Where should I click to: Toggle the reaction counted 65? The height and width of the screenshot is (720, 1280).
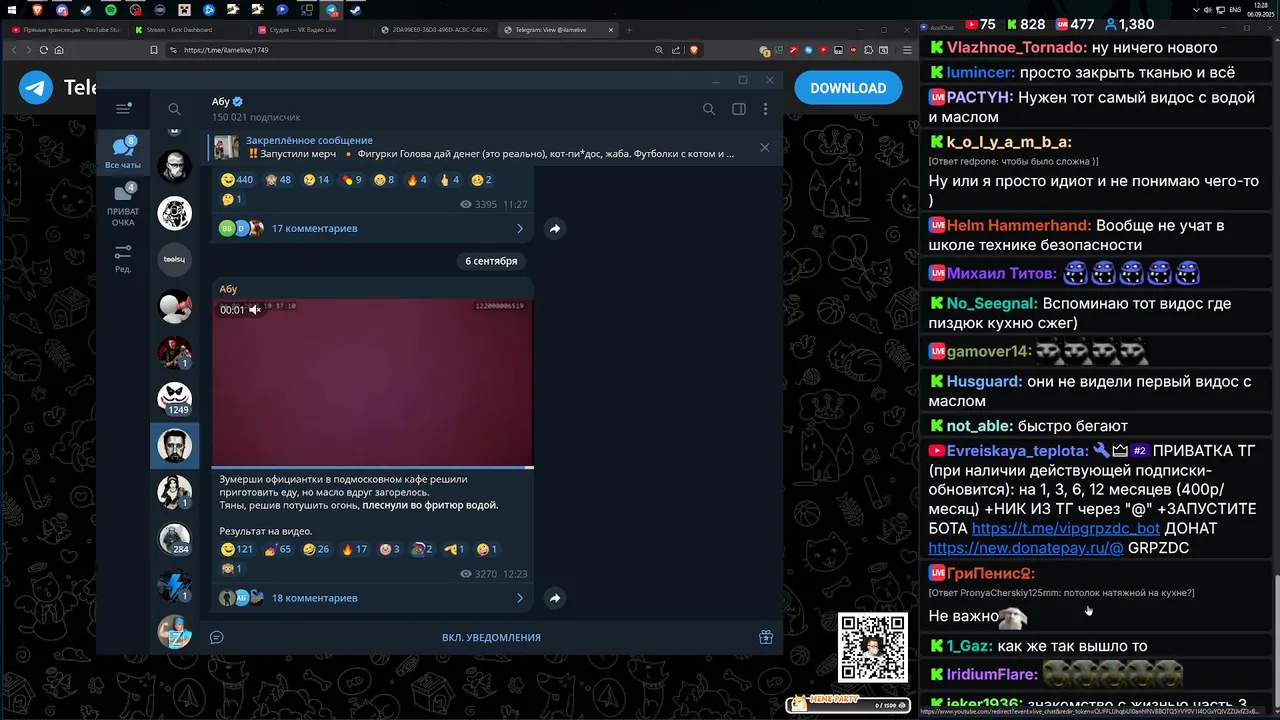coord(278,549)
